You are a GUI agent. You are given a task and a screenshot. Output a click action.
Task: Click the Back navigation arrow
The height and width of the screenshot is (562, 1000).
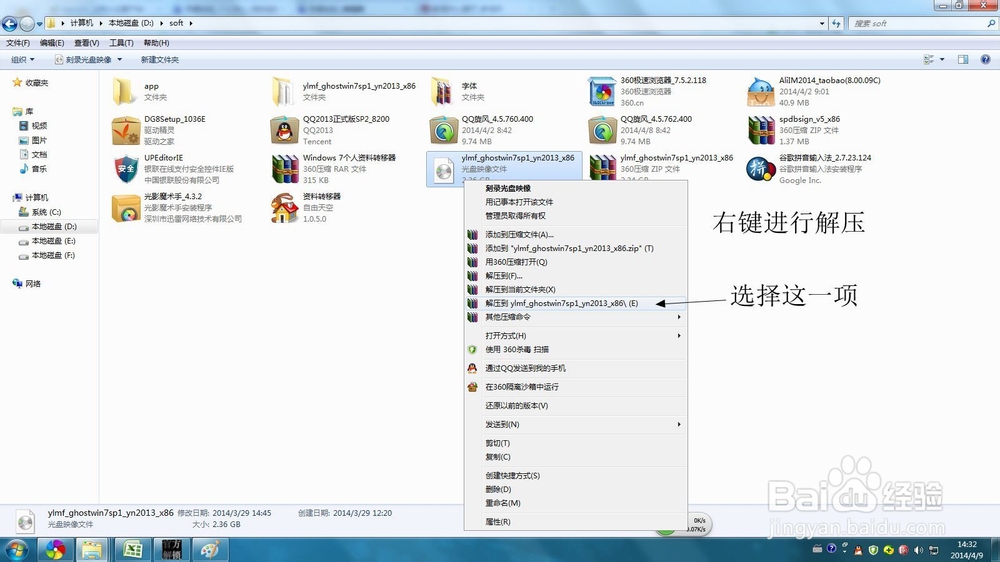(10, 24)
